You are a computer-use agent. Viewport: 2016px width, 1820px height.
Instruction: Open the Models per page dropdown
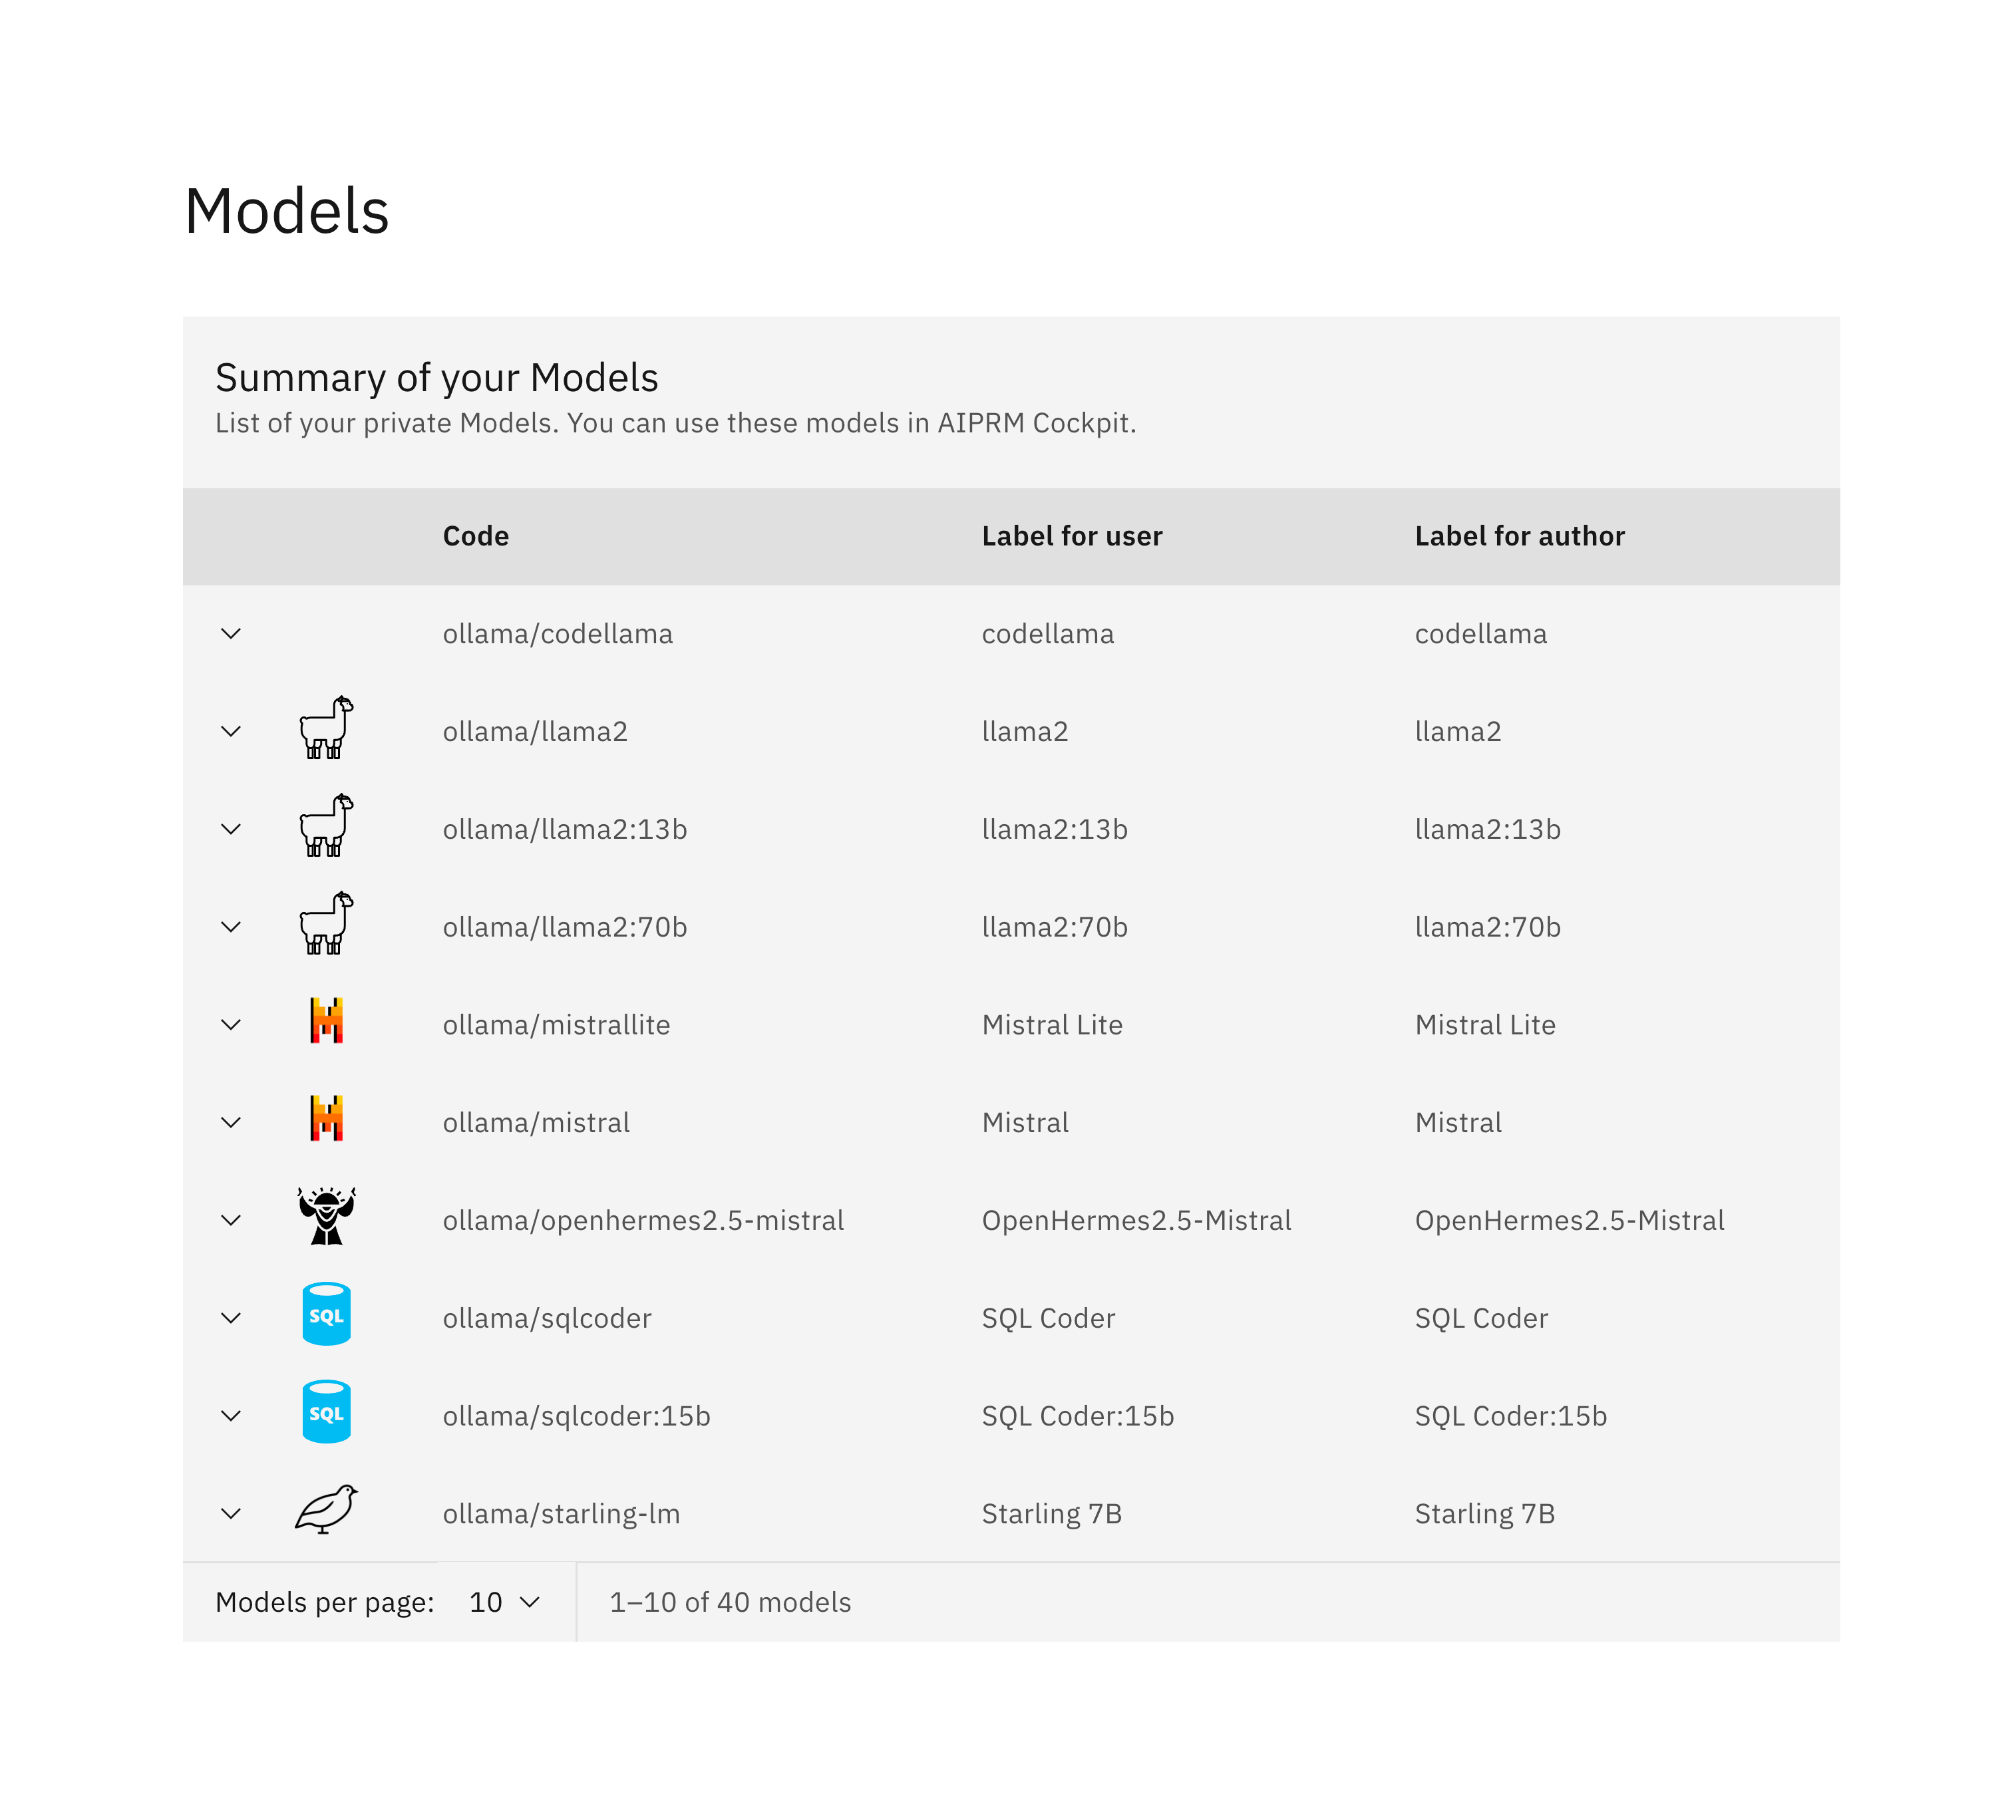(505, 1602)
